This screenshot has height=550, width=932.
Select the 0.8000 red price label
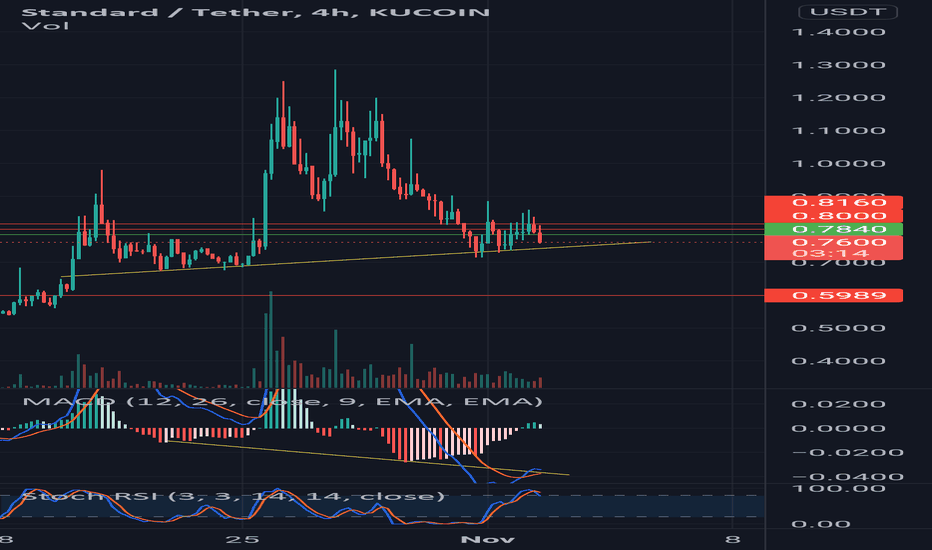(x=833, y=216)
